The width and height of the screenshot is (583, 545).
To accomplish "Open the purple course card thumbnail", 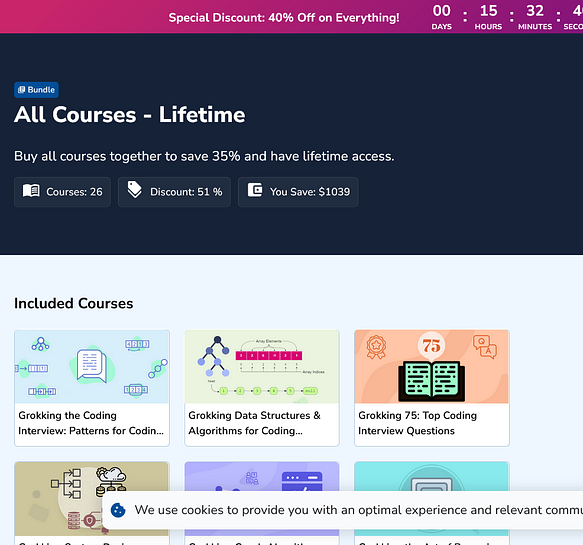I will click(x=262, y=476).
